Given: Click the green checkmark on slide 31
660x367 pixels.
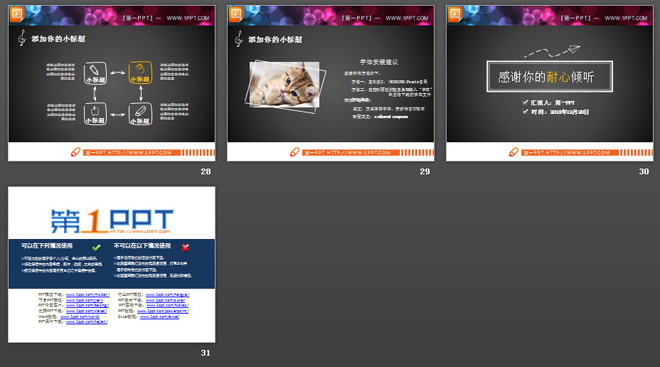Looking at the screenshot, I should click(x=96, y=247).
